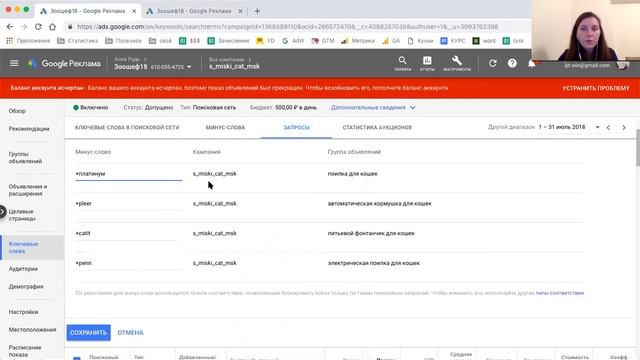Click the browser address bar
640x360 pixels.
click(287, 27)
